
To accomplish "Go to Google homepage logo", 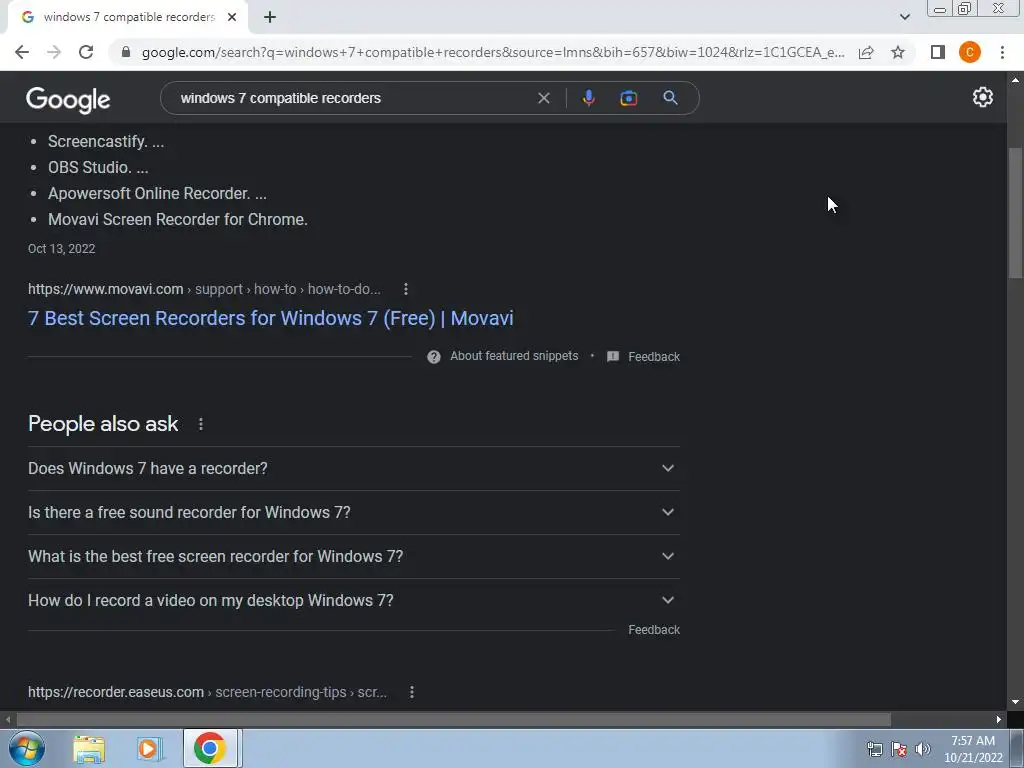I will point(68,99).
